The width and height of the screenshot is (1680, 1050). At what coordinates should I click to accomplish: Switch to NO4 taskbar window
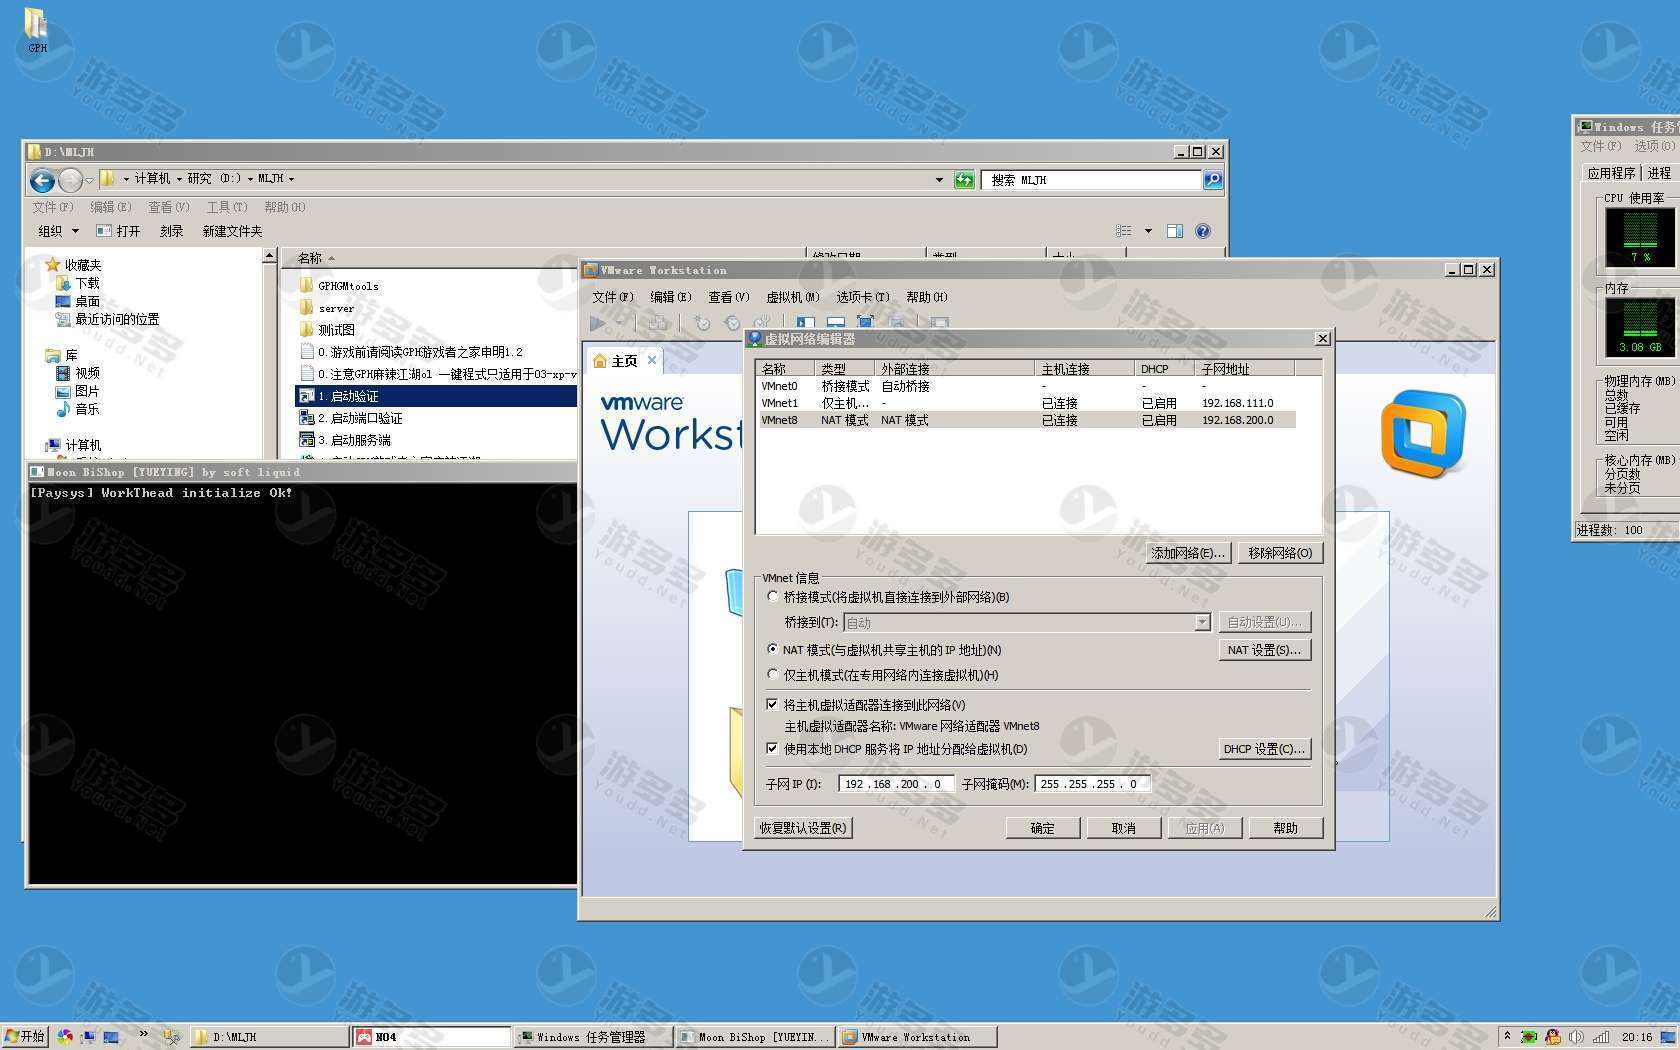click(432, 1037)
